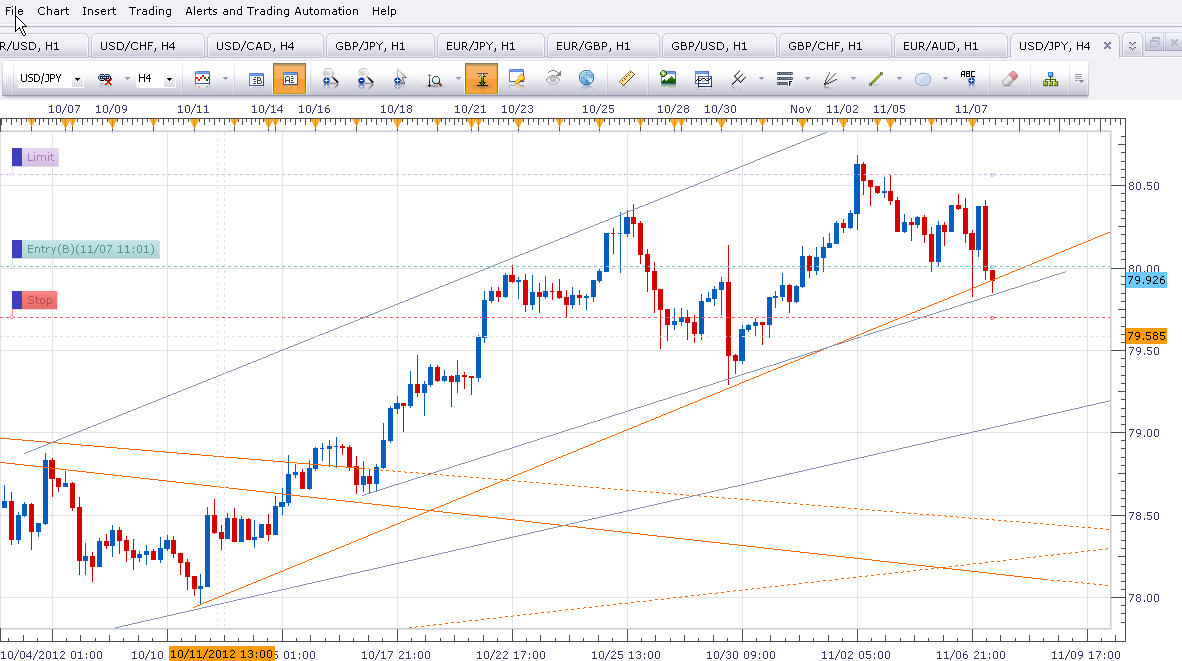Screen dimensions: 1182x661
Task: Click the Zoom Out magnifier icon
Action: (x=364, y=79)
